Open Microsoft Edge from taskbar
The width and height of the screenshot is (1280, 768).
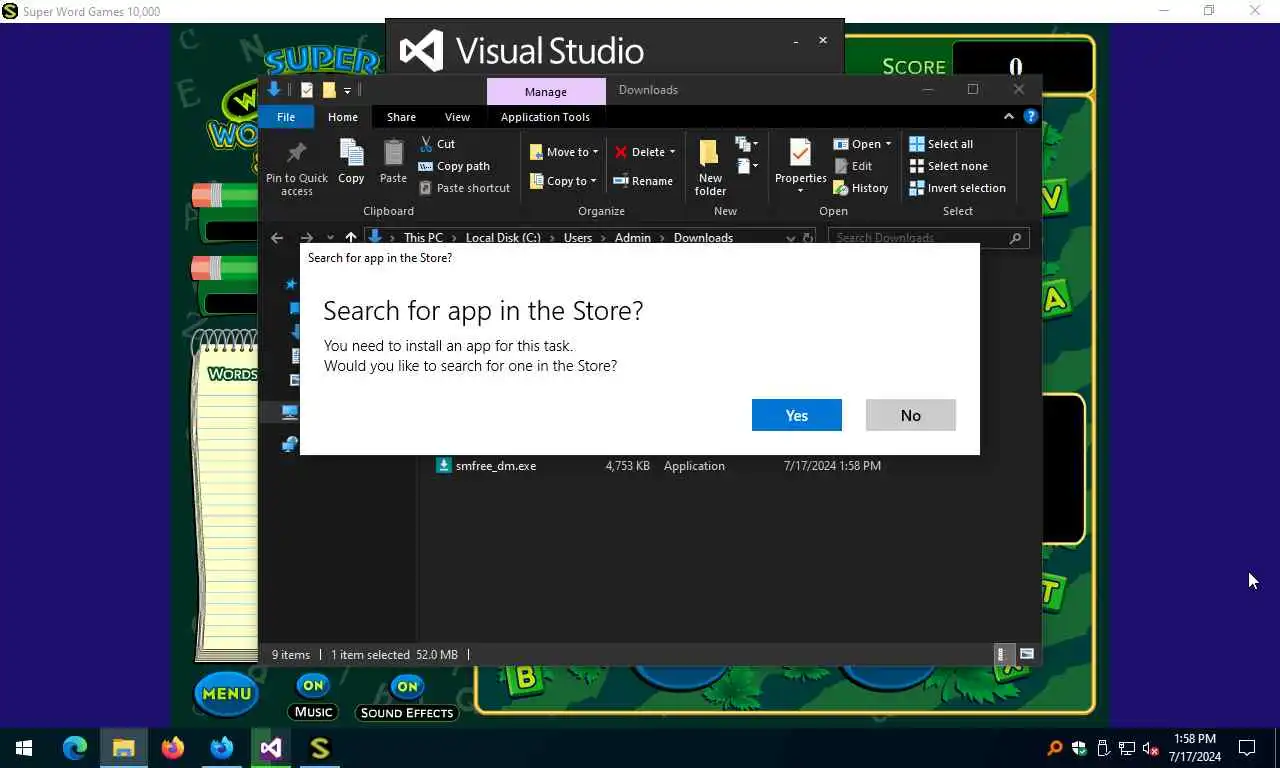pos(75,748)
